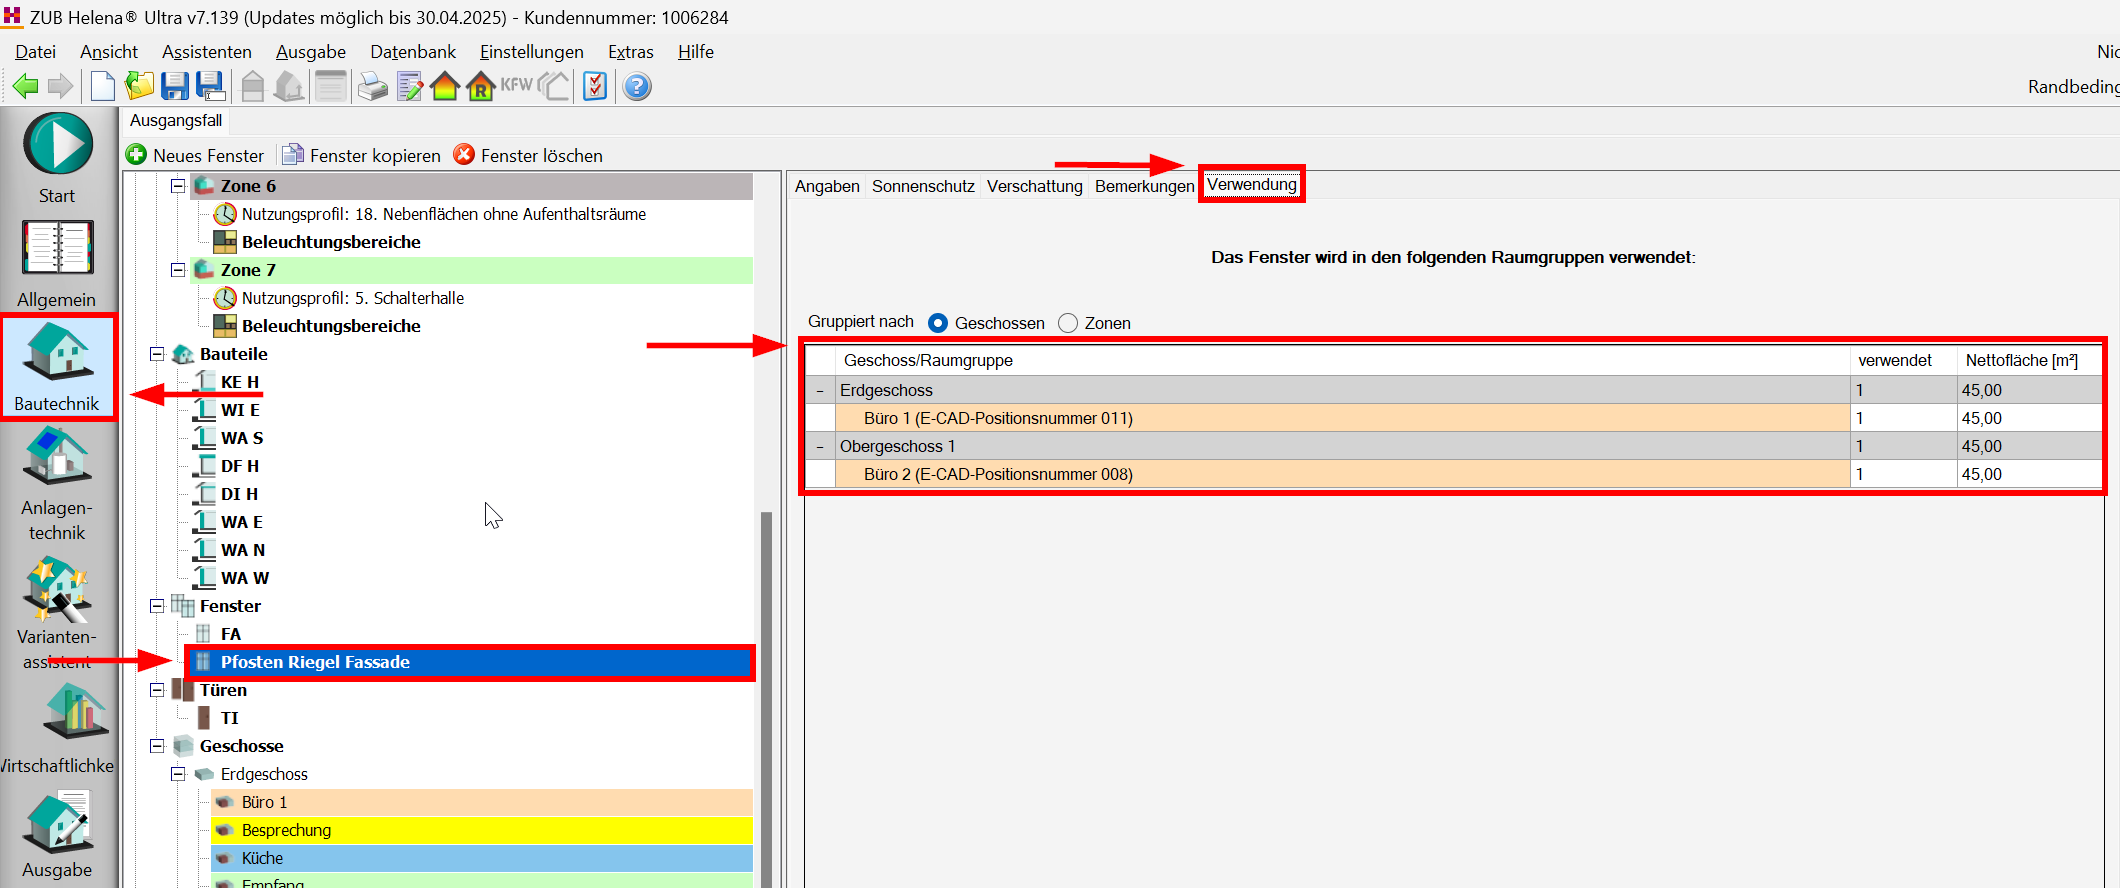Image resolution: width=2120 pixels, height=888 pixels.
Task: Select the Geschossen grouping radio button
Action: 938,323
